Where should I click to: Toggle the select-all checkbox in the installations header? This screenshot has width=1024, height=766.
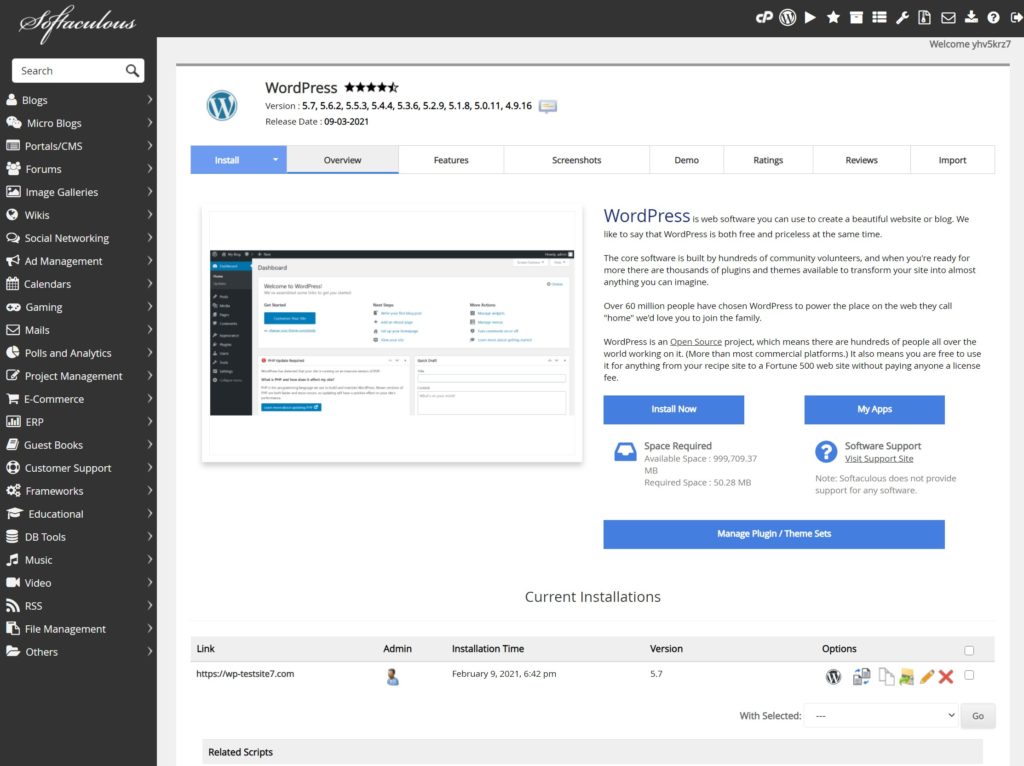point(968,649)
